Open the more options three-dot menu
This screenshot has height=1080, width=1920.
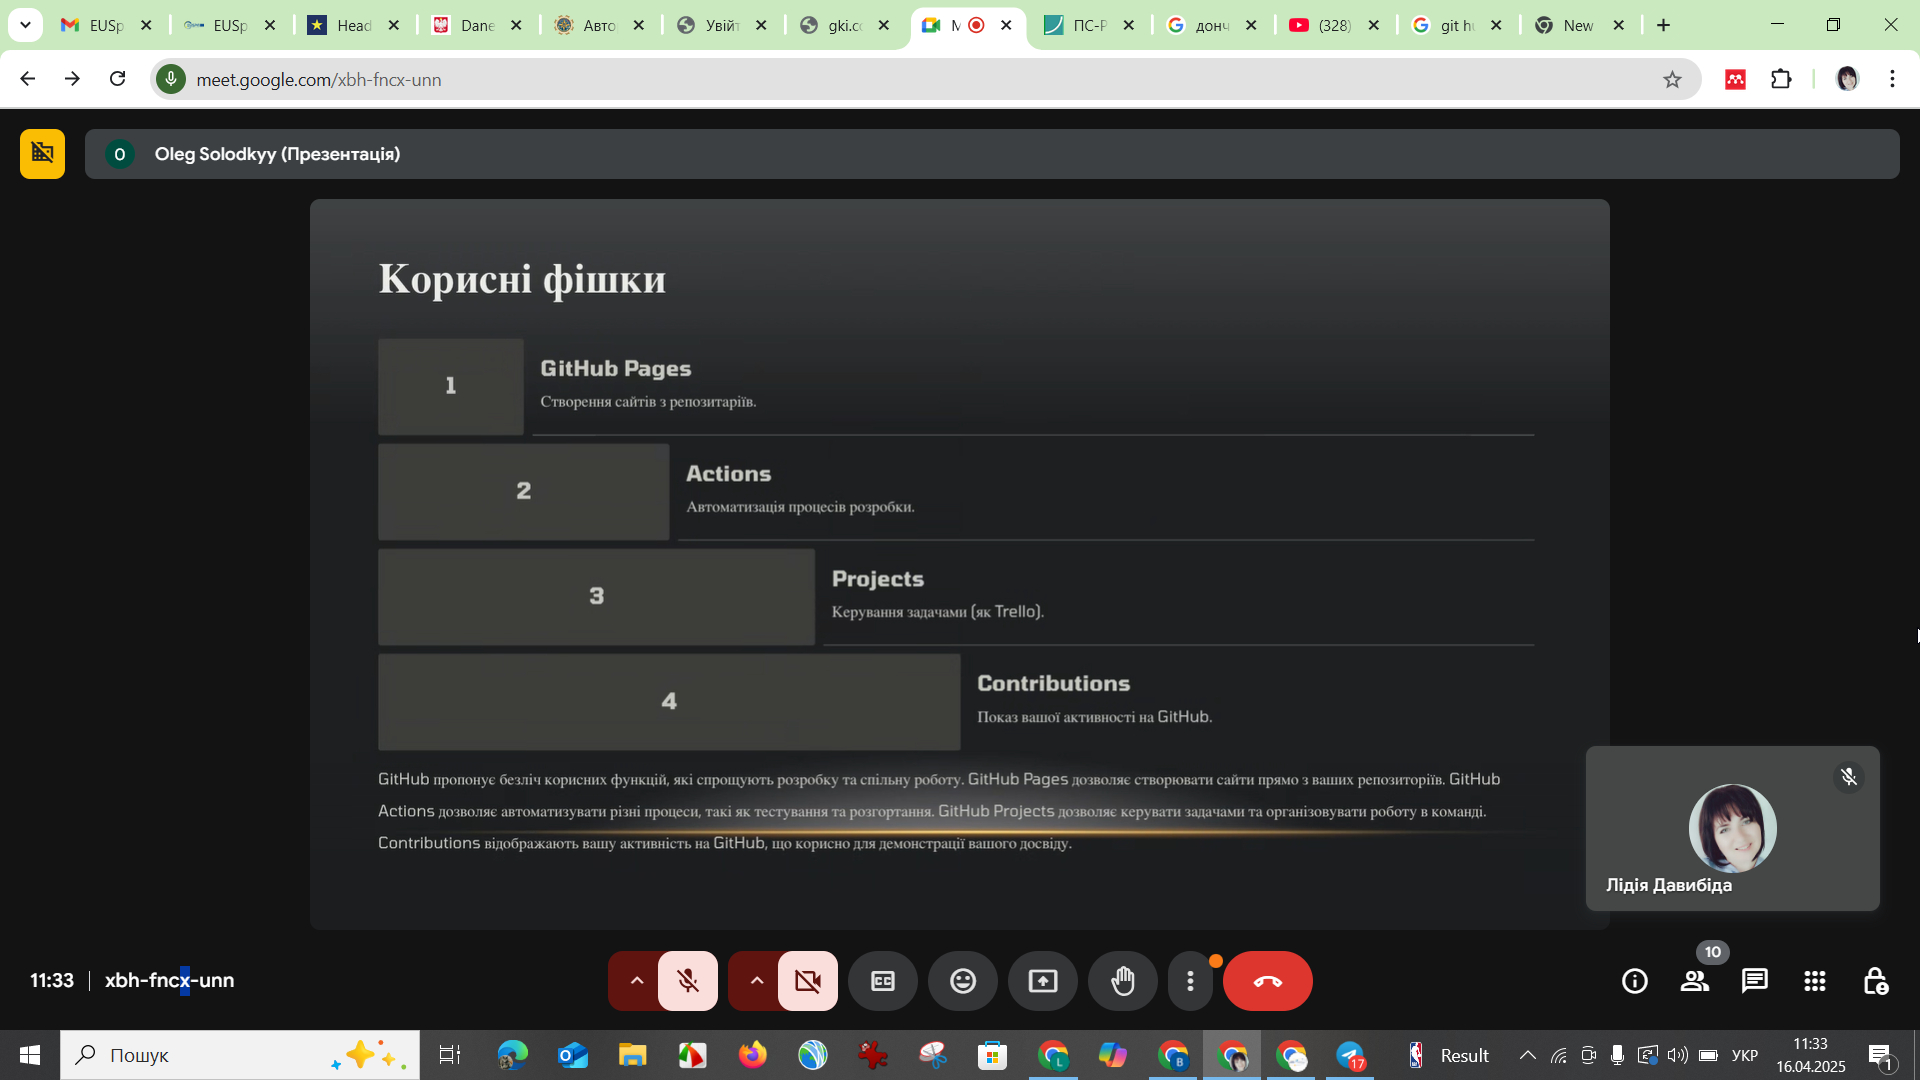pyautogui.click(x=1190, y=981)
